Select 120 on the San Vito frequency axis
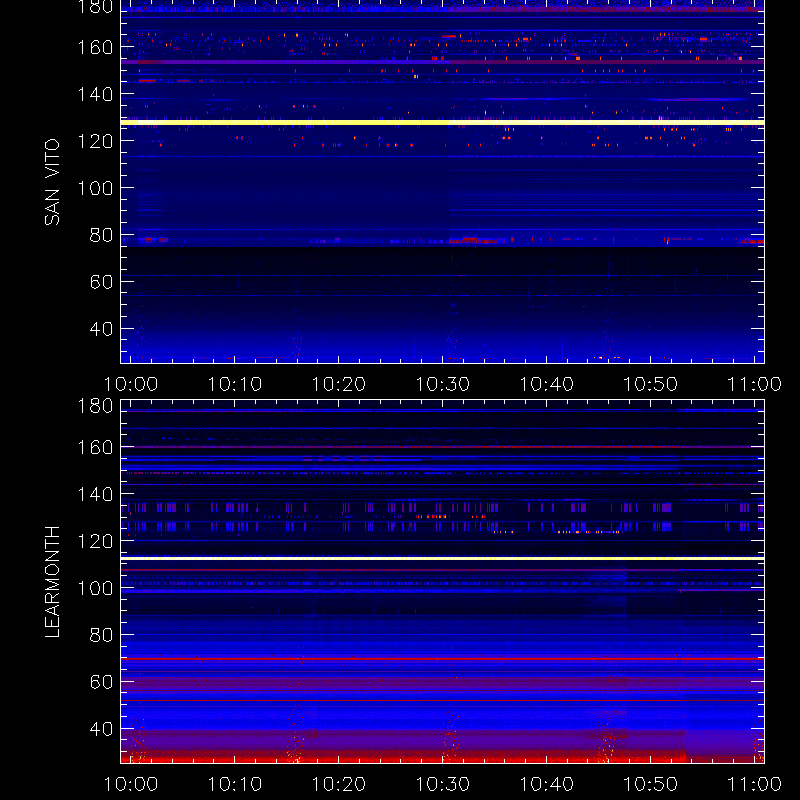This screenshot has width=800, height=800. click(x=95, y=141)
